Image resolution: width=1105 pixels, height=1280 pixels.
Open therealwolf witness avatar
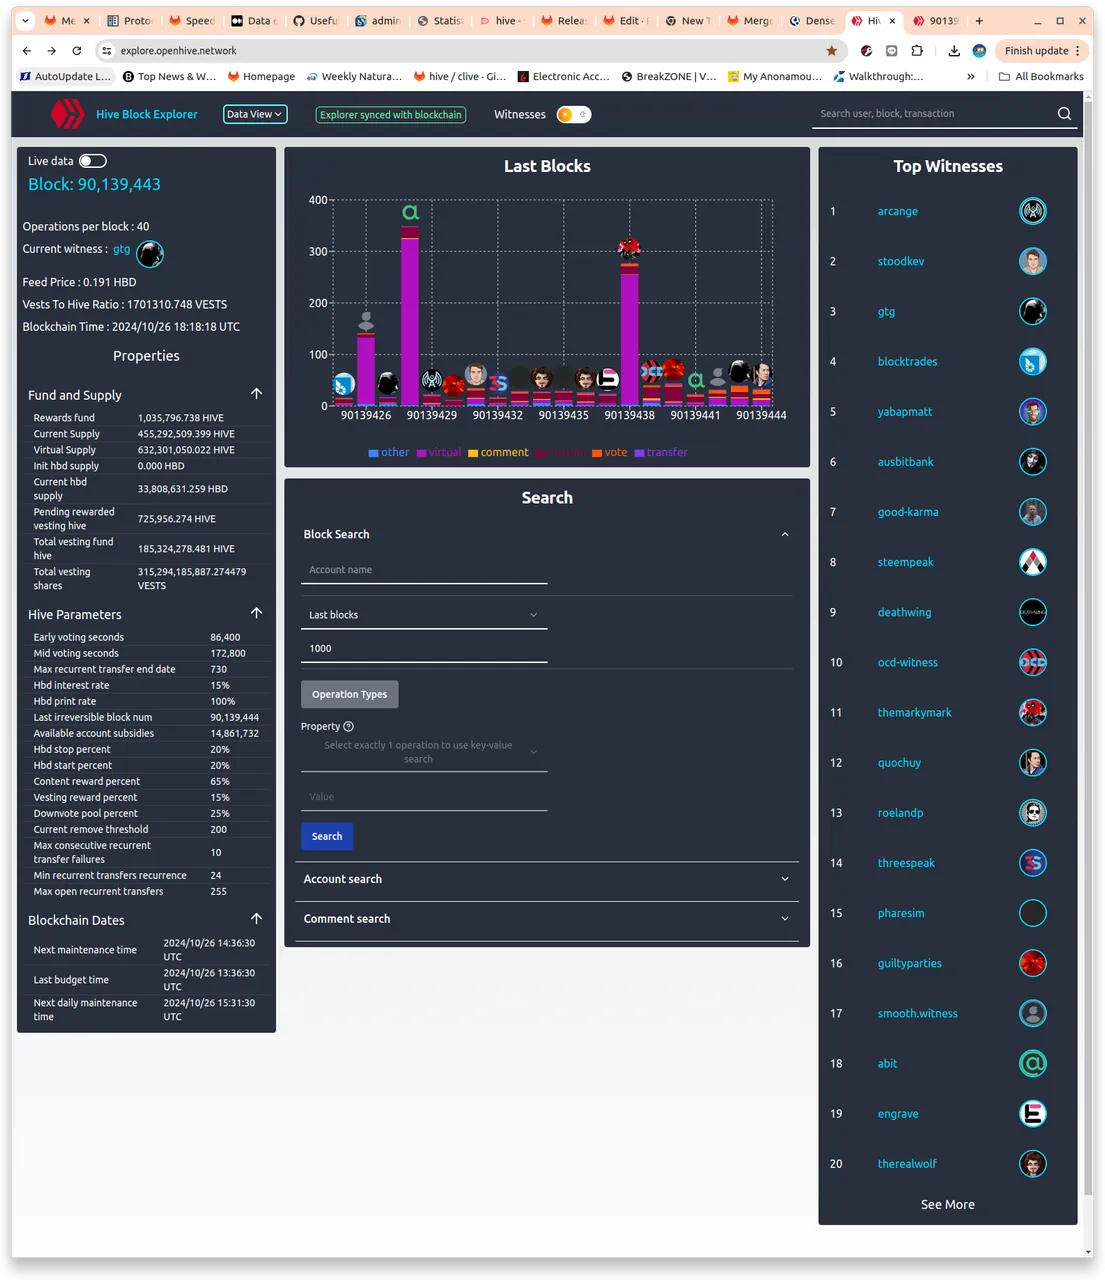[x=1032, y=1164]
